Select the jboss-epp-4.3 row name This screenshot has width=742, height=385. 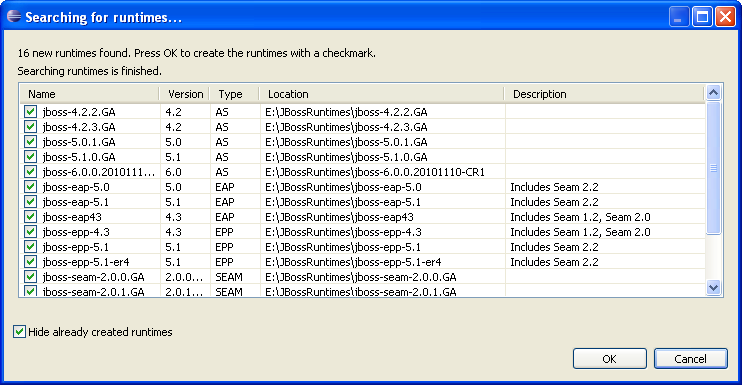[76, 232]
